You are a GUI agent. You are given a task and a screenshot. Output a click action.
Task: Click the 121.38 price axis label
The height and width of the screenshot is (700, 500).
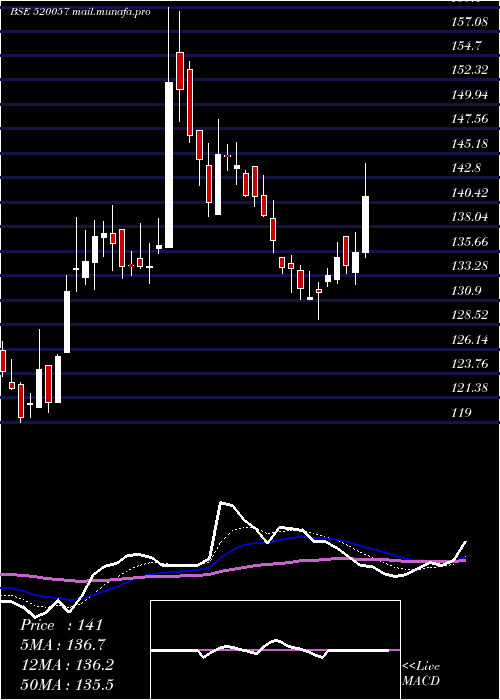(x=468, y=388)
